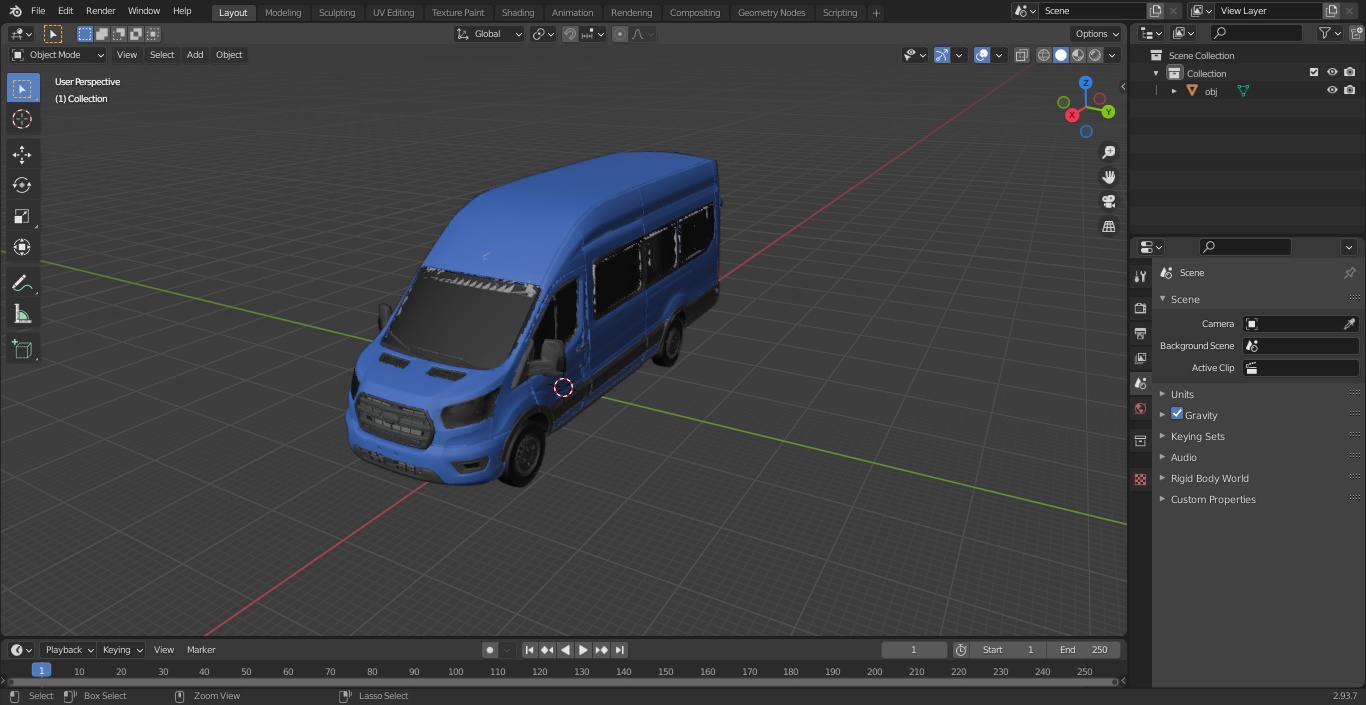Select the Measure ruler tool
Image resolution: width=1366 pixels, height=705 pixels.
(x=22, y=315)
